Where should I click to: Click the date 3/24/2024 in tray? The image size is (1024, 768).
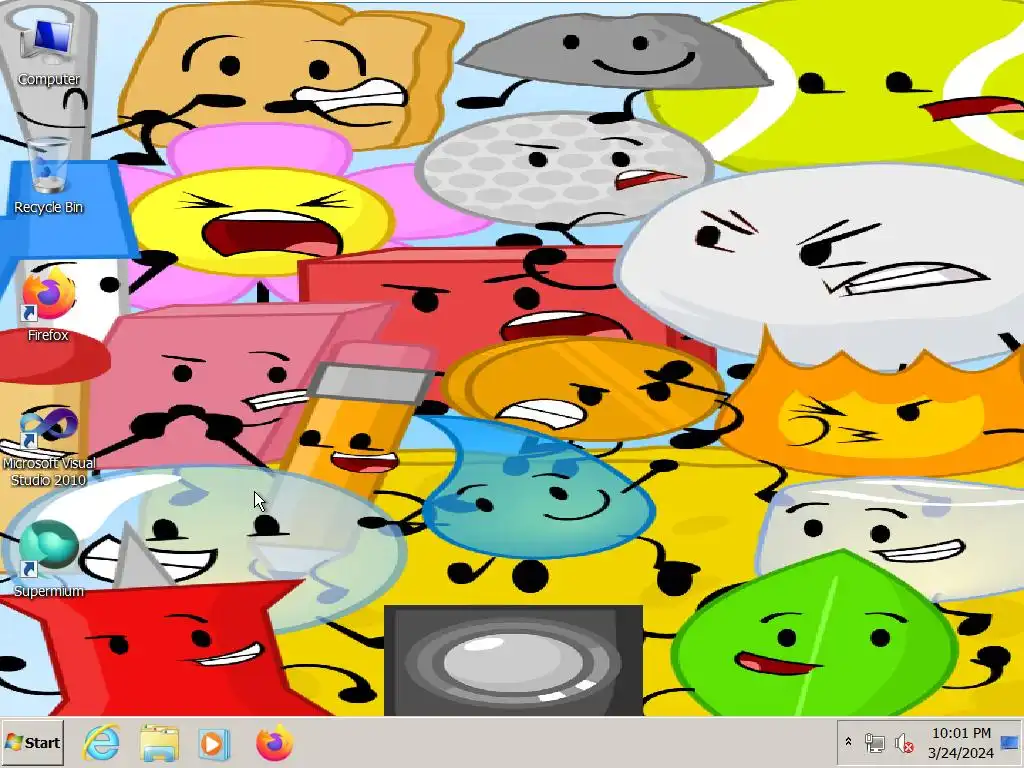961,753
